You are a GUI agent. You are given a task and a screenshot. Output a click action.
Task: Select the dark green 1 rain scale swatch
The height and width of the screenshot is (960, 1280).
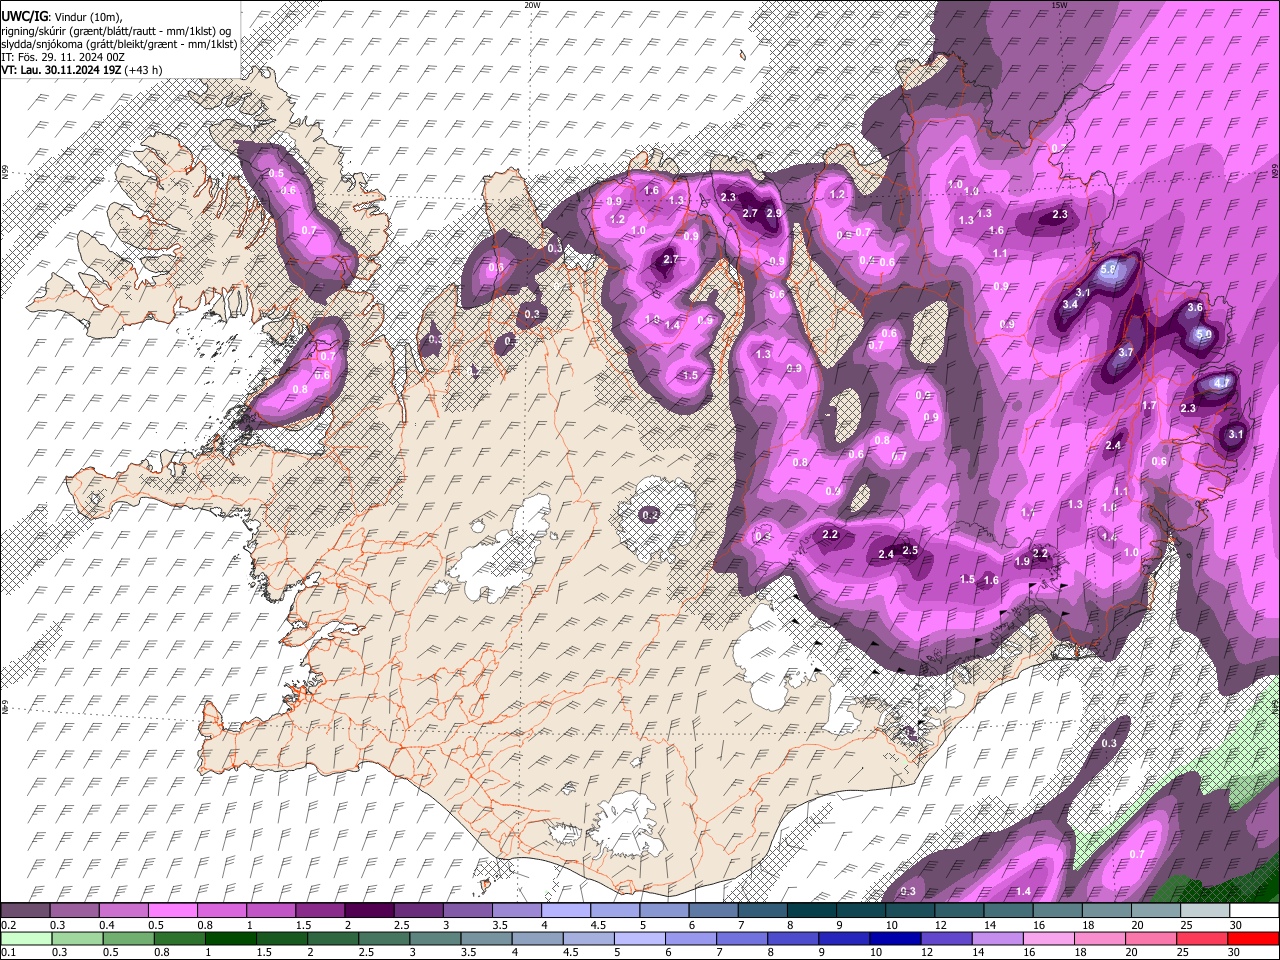[233, 938]
